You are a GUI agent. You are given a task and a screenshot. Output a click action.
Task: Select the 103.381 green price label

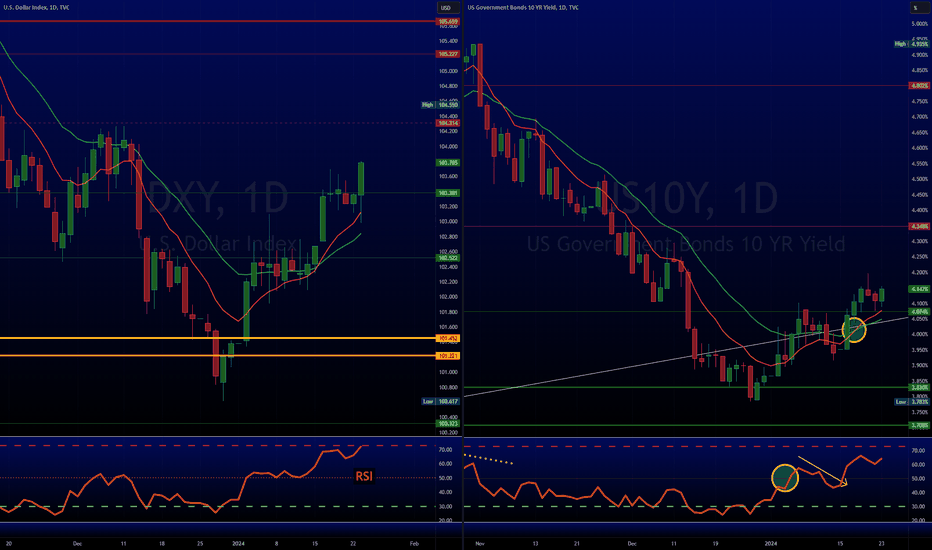448,193
